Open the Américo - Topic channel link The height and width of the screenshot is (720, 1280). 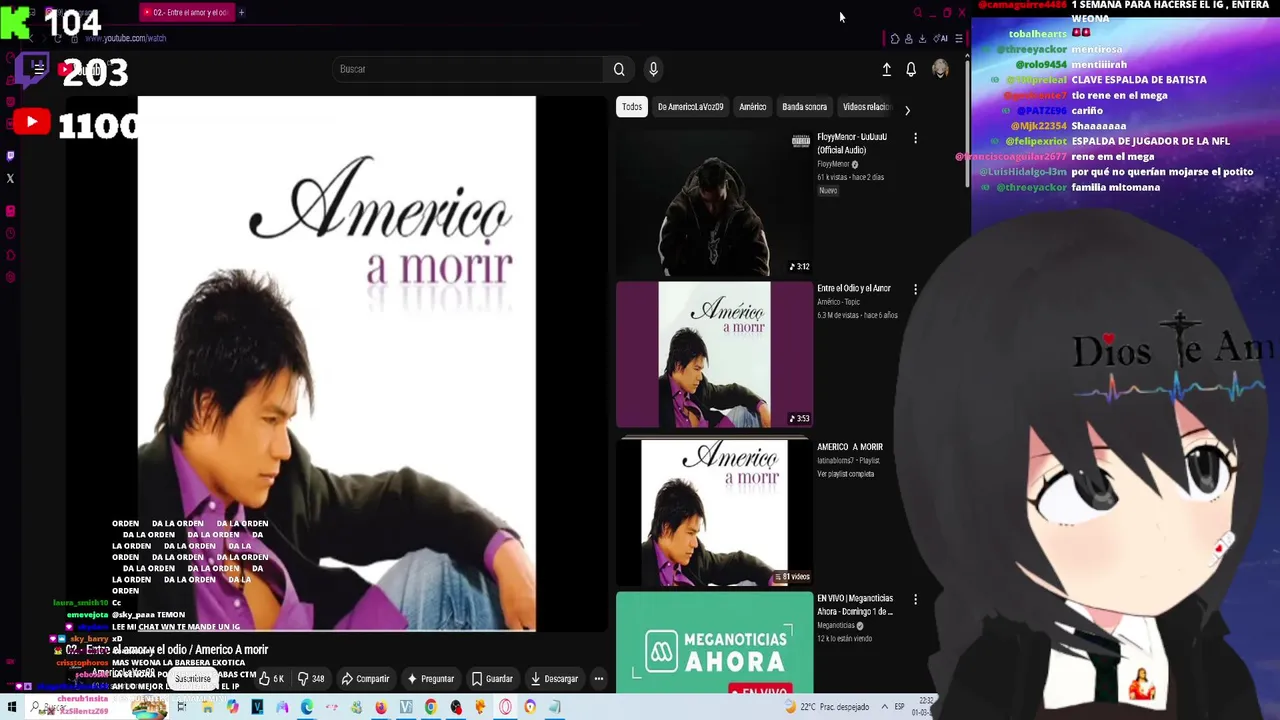(838, 302)
